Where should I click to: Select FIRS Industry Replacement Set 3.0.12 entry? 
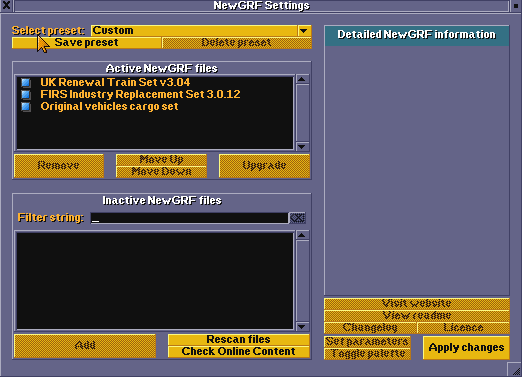(x=155, y=94)
